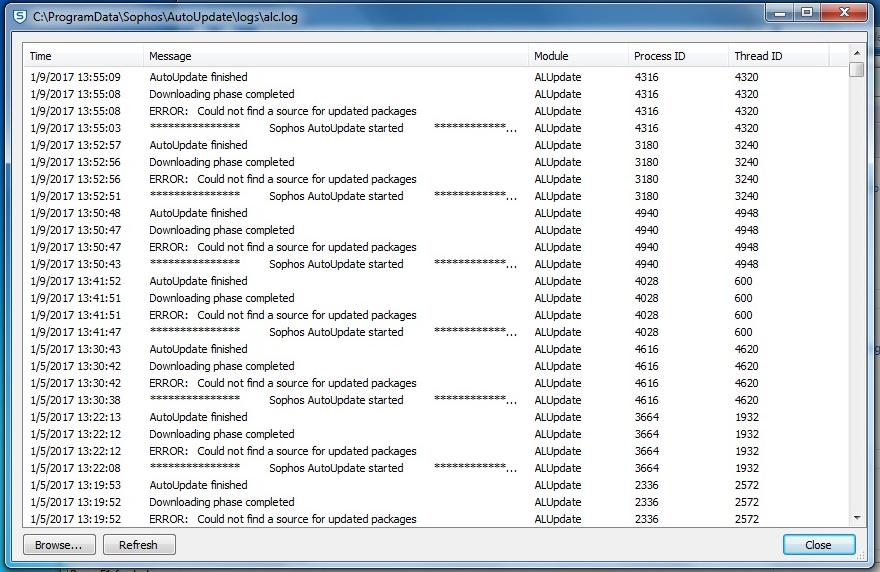Select Sophos AutoUpdate started row at 13:55:03
This screenshot has width=880, height=572.
[436, 128]
